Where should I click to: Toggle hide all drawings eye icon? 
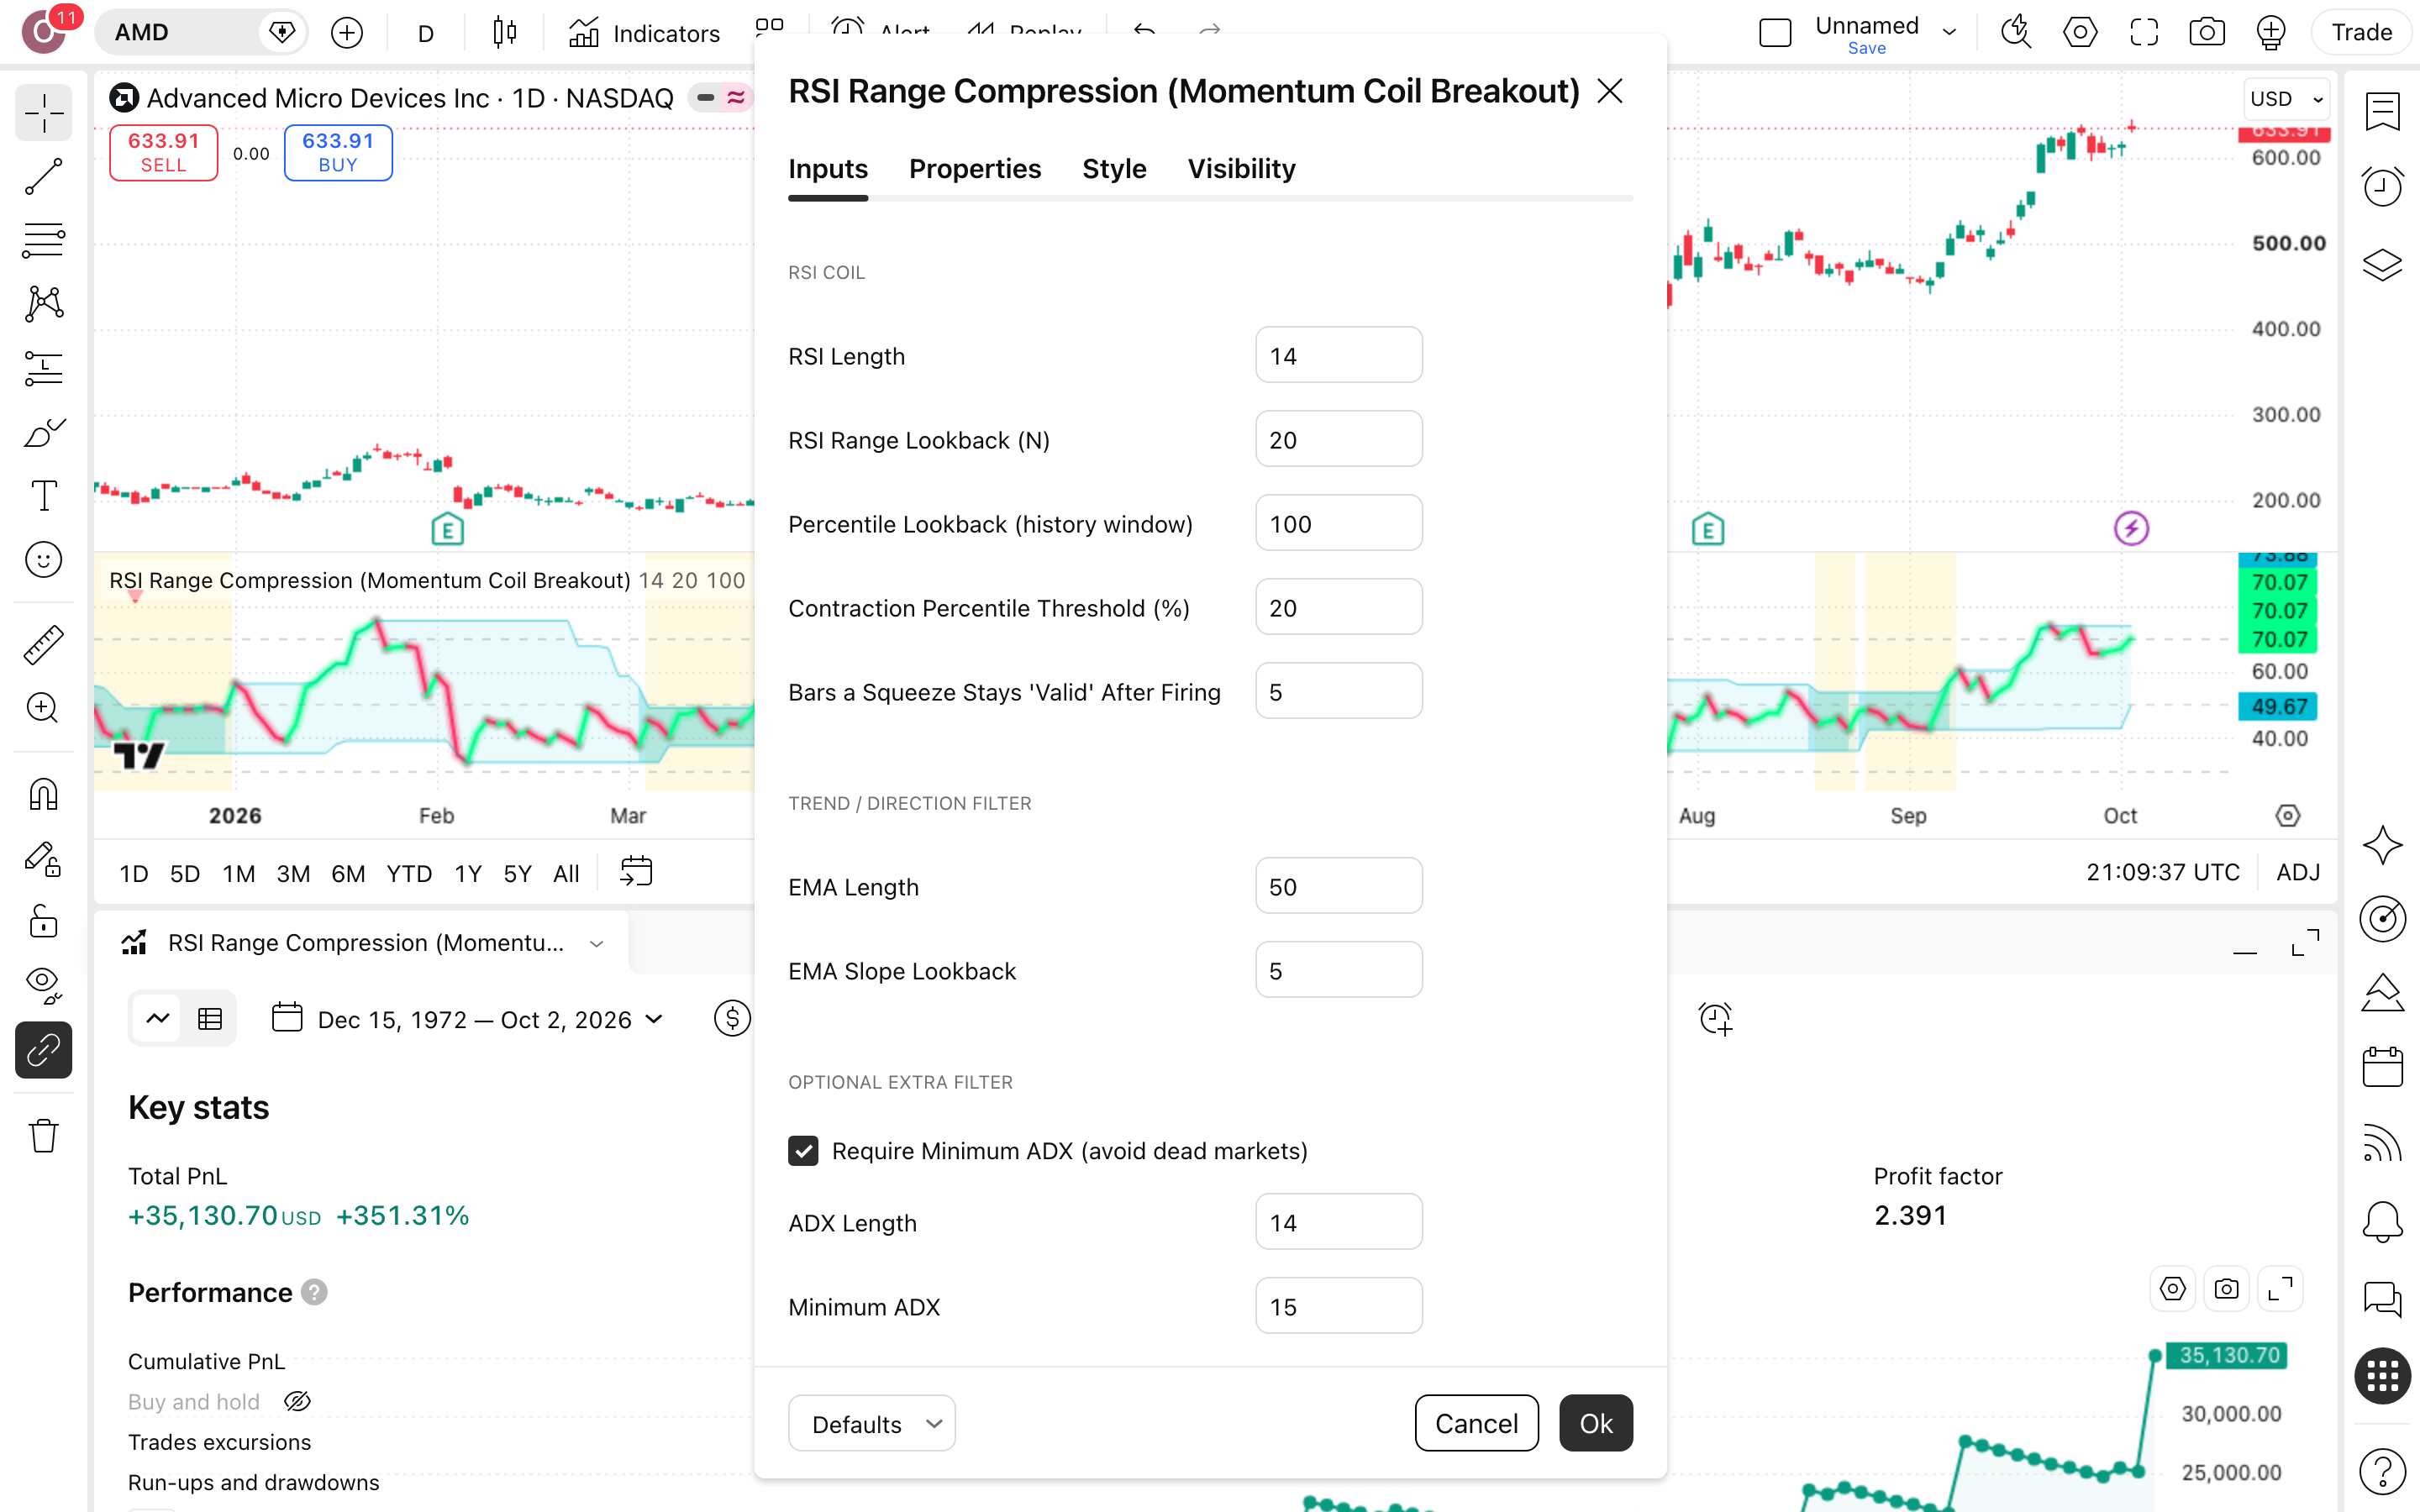point(43,985)
